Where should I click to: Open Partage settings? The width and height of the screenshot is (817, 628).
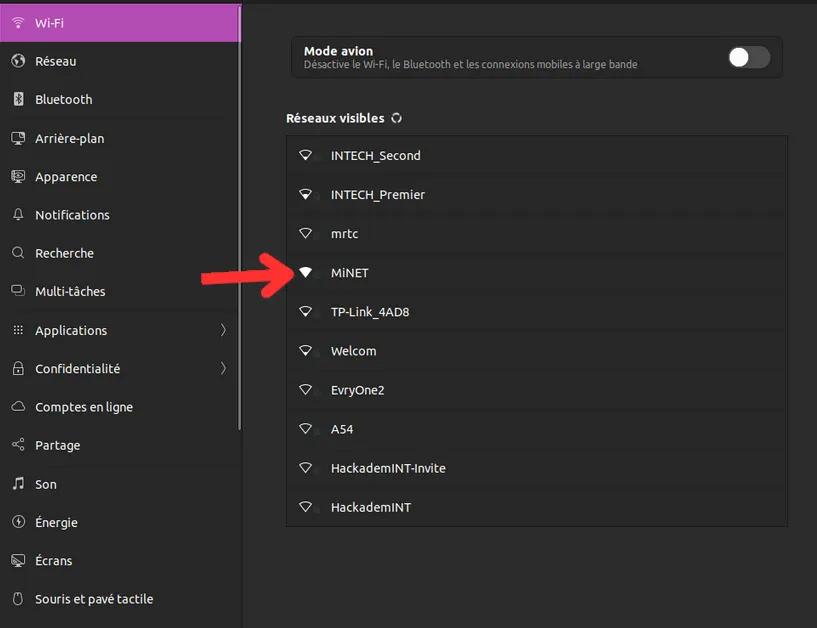pos(120,445)
